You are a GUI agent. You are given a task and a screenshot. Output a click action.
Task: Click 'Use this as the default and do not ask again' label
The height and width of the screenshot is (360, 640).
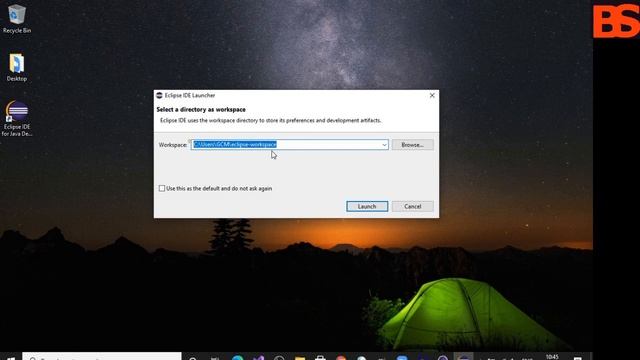pyautogui.click(x=219, y=189)
